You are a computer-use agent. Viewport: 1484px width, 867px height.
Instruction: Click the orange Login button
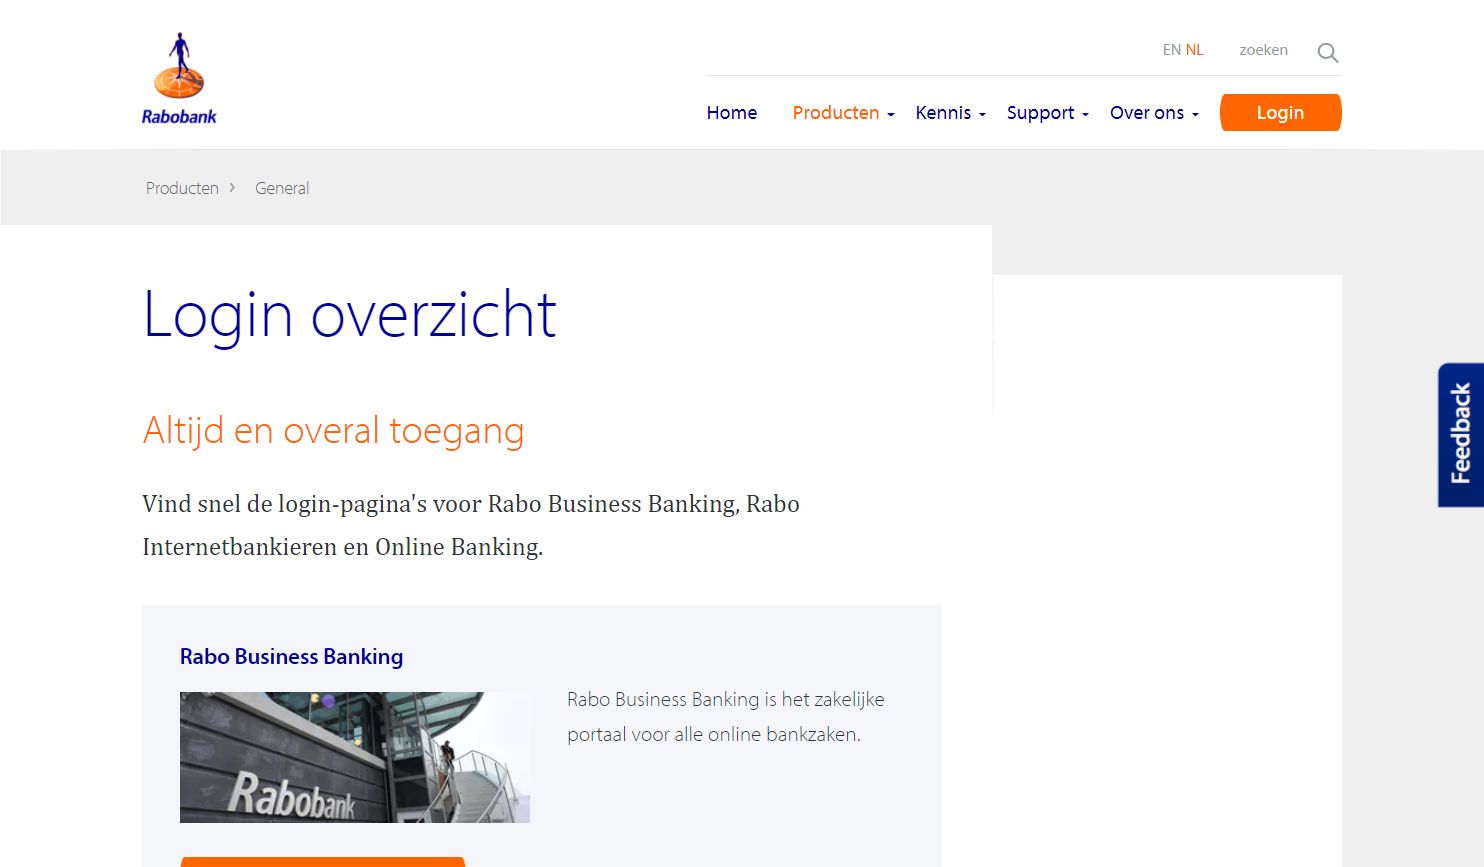1280,112
